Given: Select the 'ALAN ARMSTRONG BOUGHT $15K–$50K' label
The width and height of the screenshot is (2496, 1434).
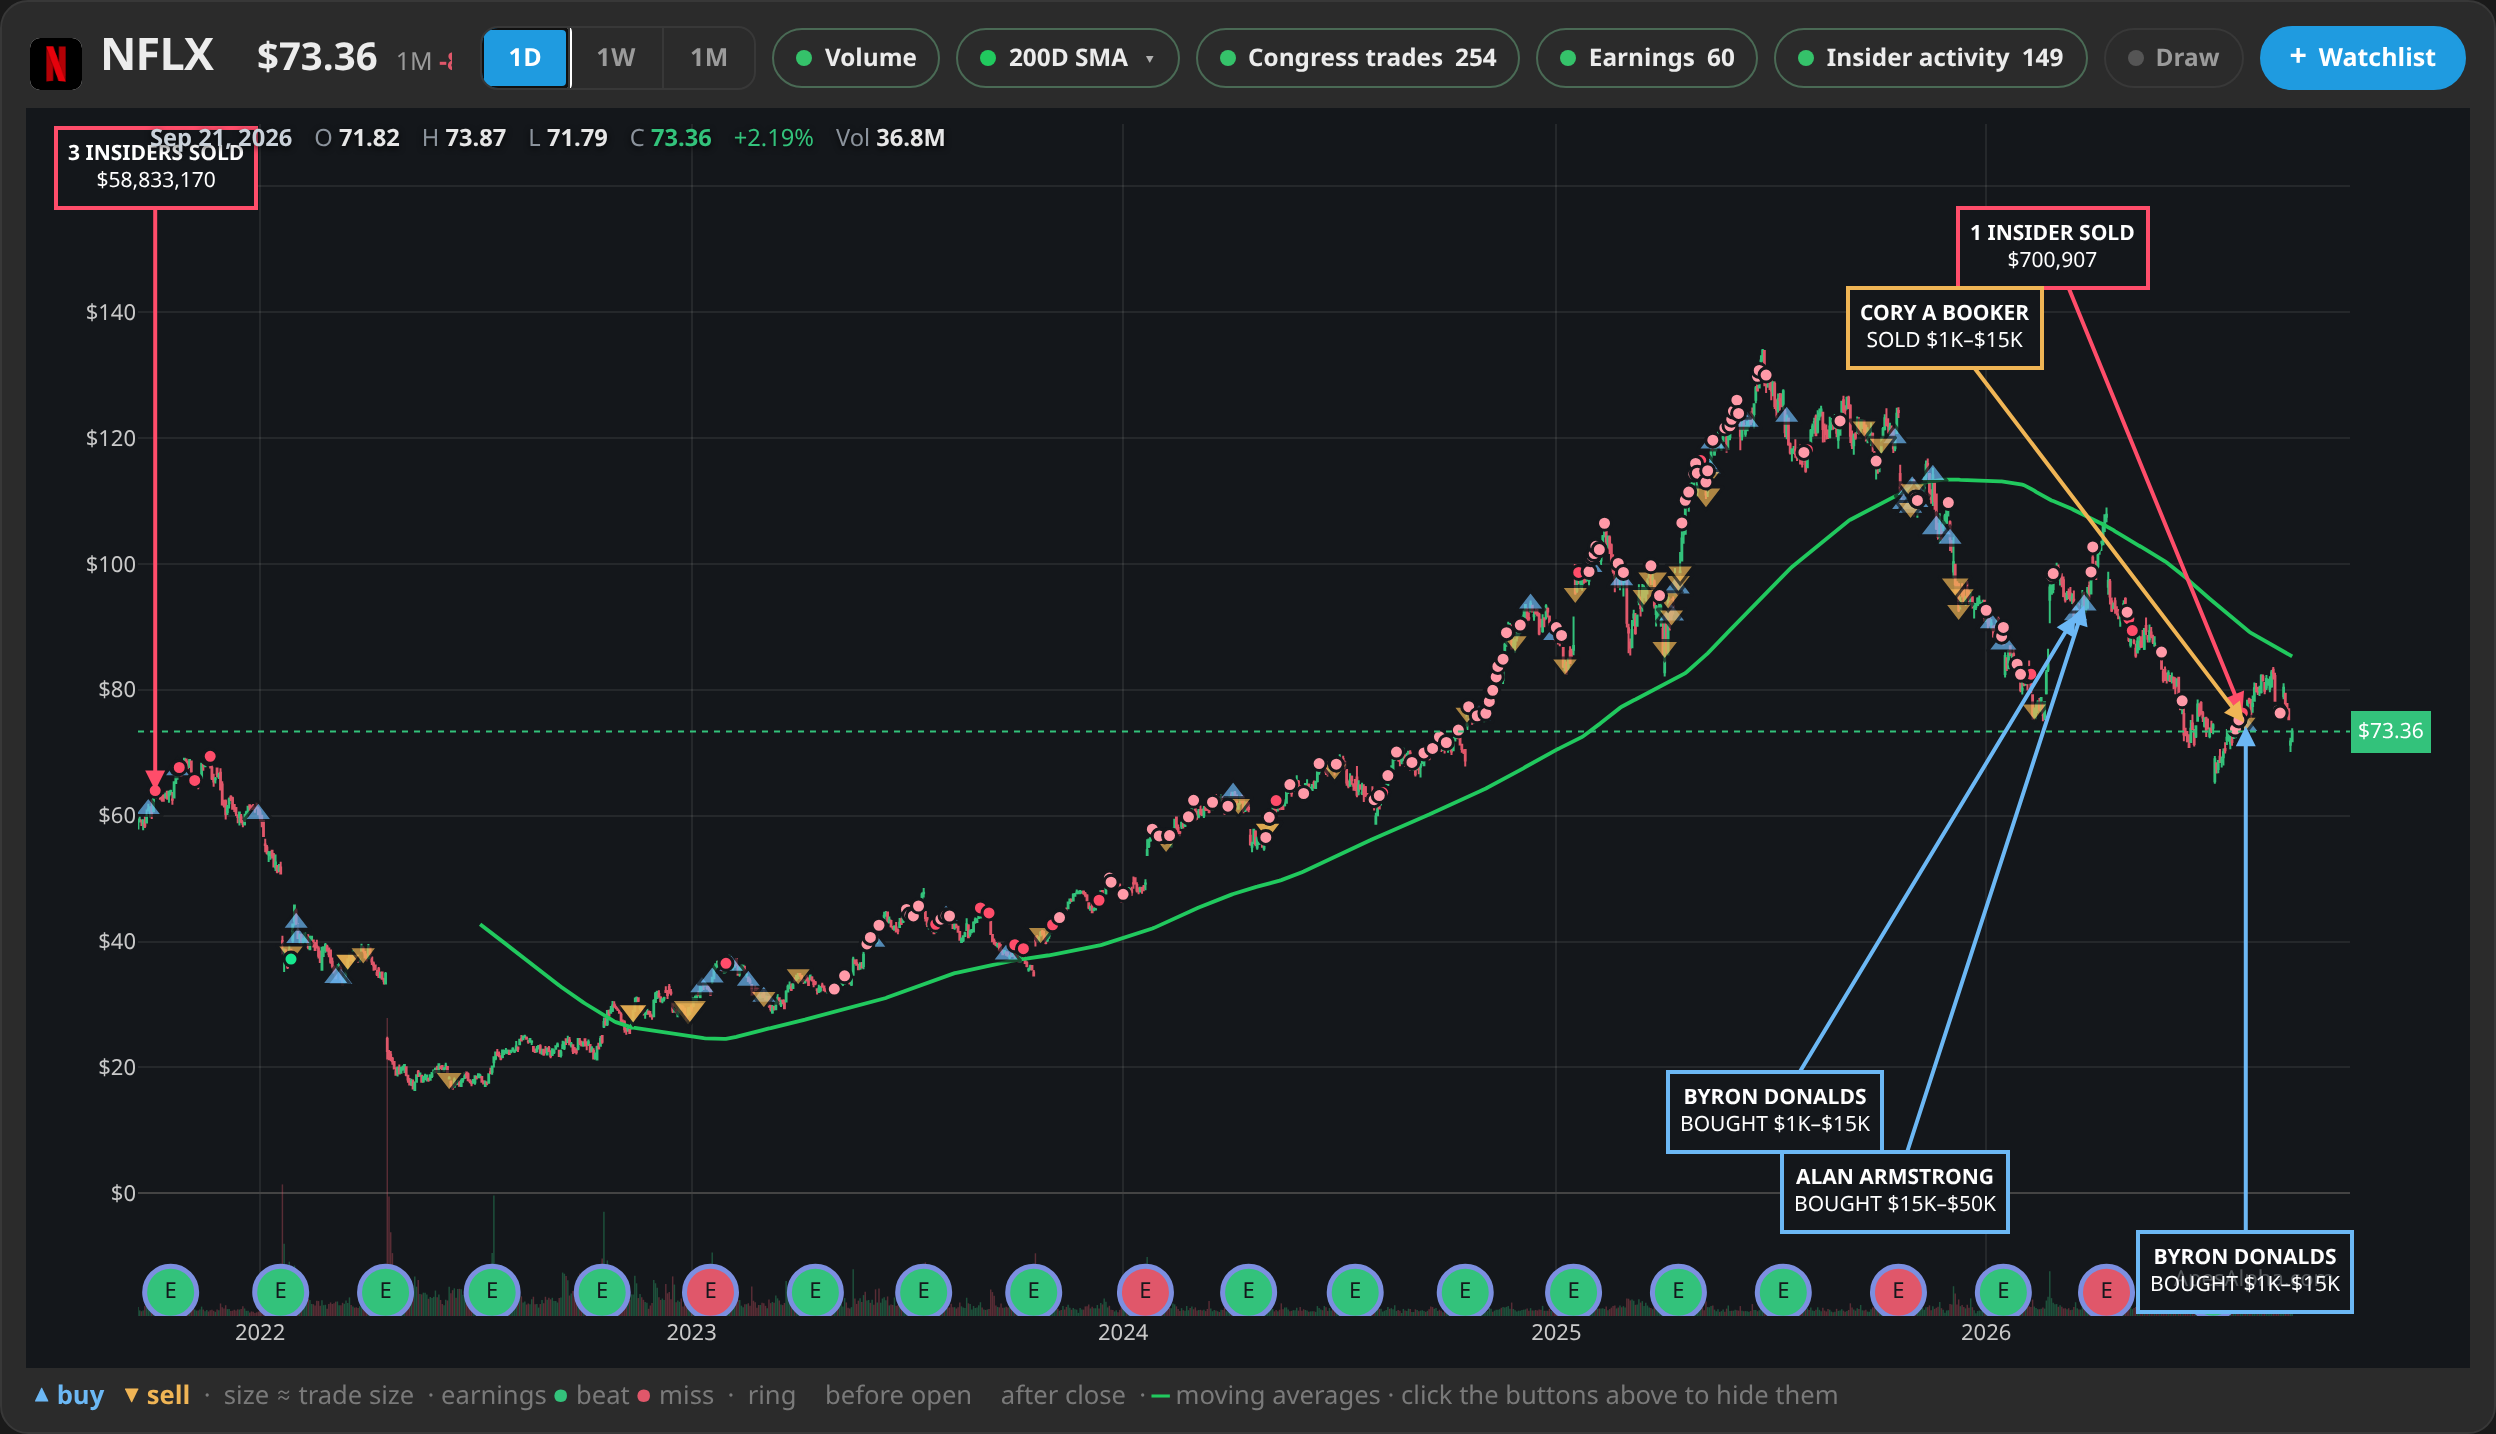Looking at the screenshot, I should pos(1894,1191).
